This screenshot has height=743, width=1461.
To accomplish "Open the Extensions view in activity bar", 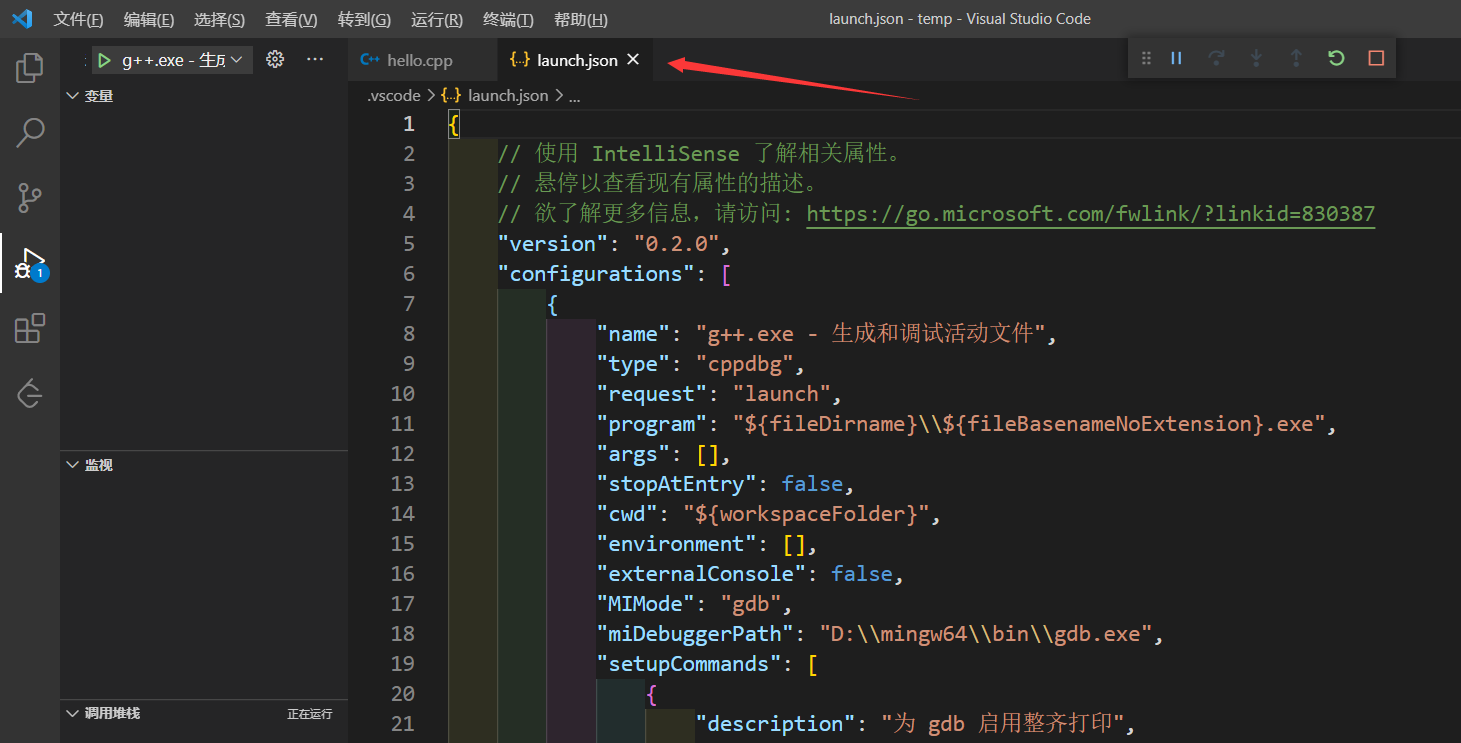I will 30,328.
